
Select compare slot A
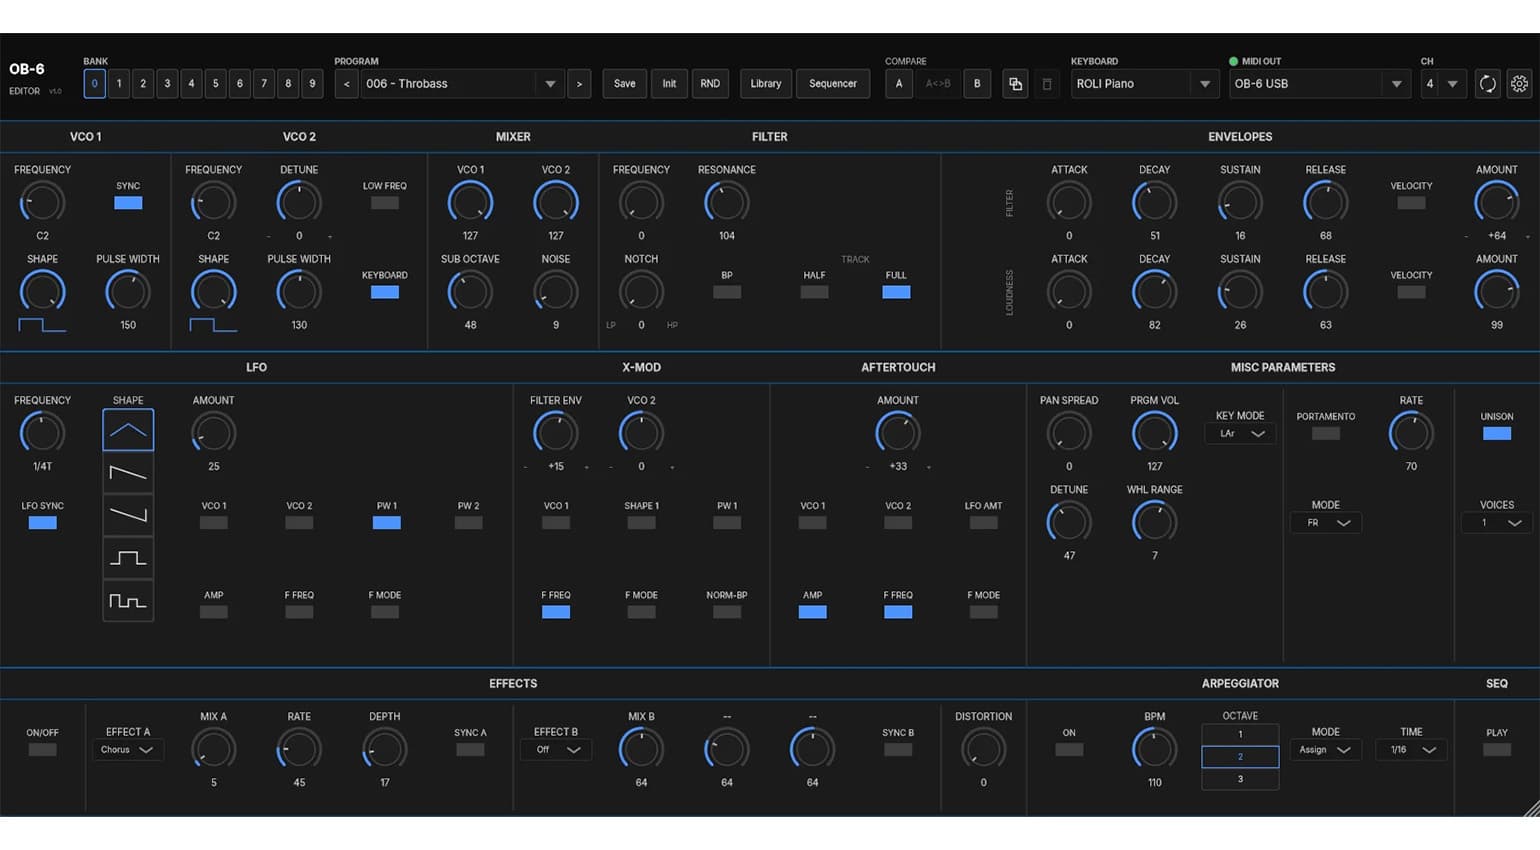tap(899, 84)
